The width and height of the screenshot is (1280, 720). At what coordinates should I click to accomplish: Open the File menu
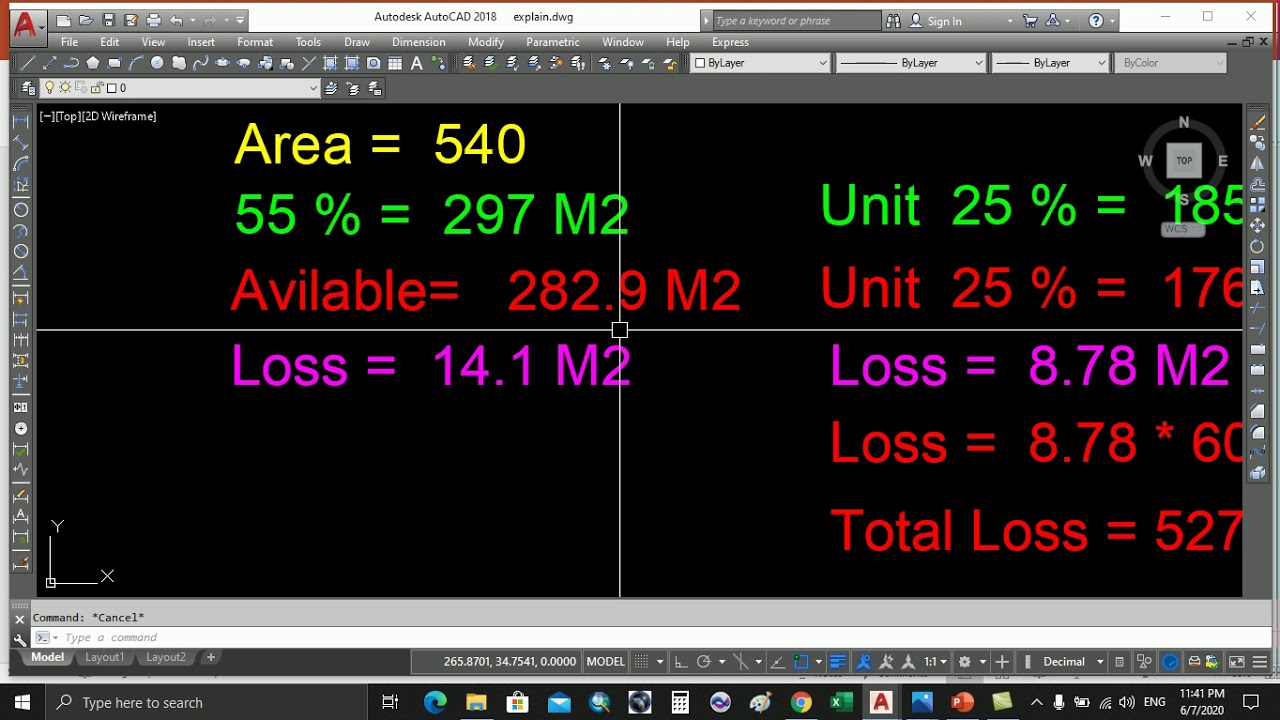pyautogui.click(x=69, y=42)
